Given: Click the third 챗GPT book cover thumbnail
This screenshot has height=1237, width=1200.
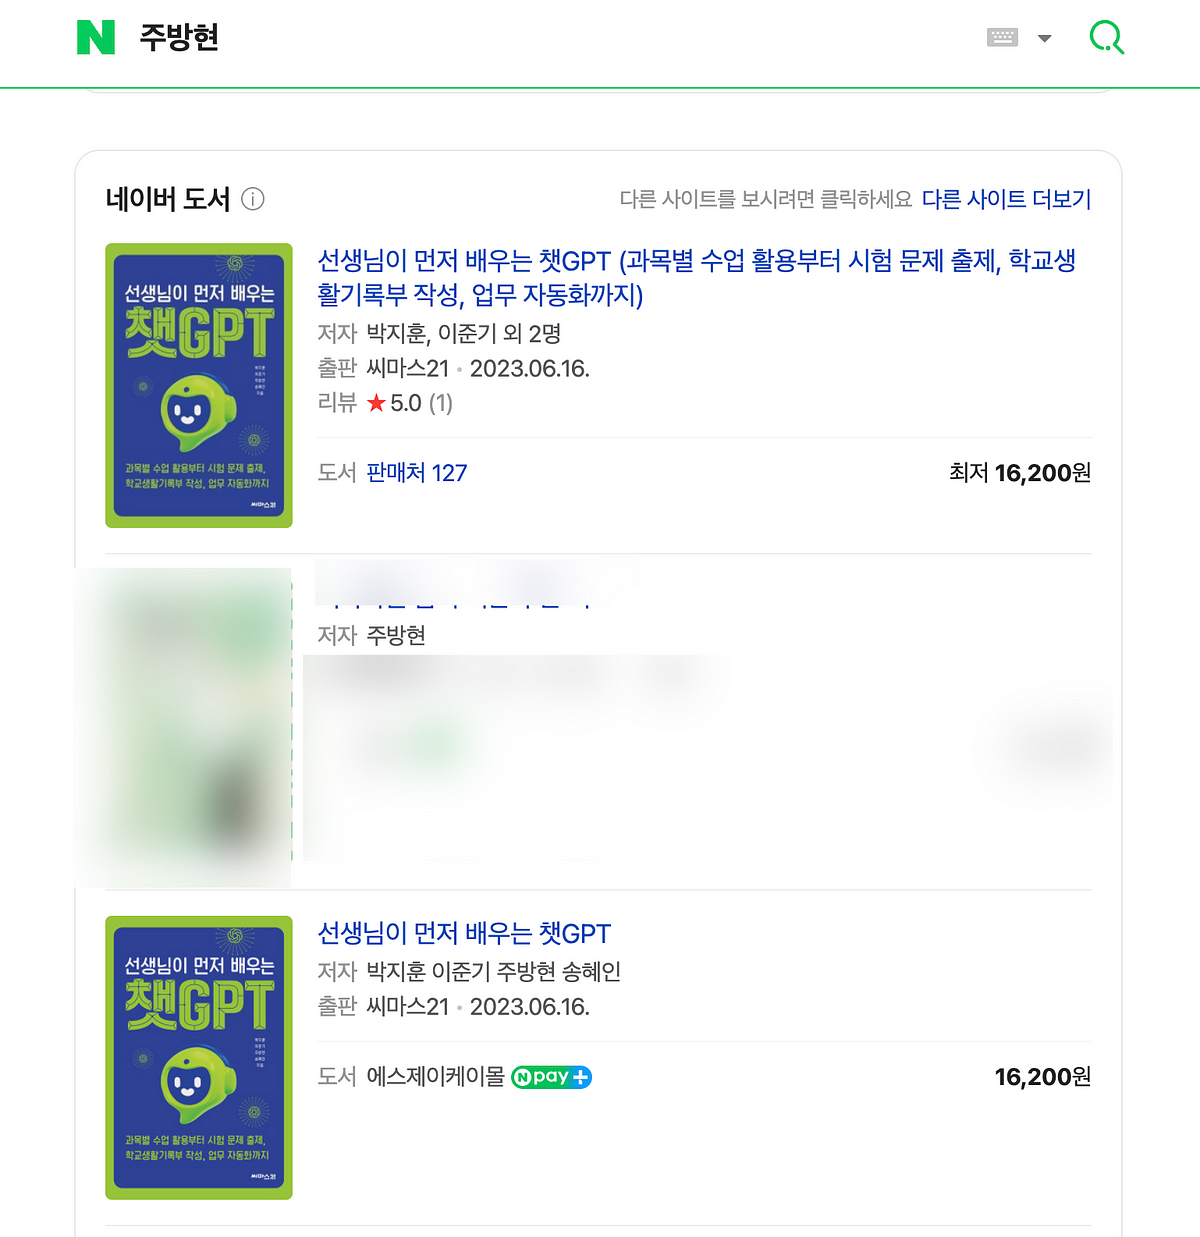Looking at the screenshot, I should (199, 1057).
